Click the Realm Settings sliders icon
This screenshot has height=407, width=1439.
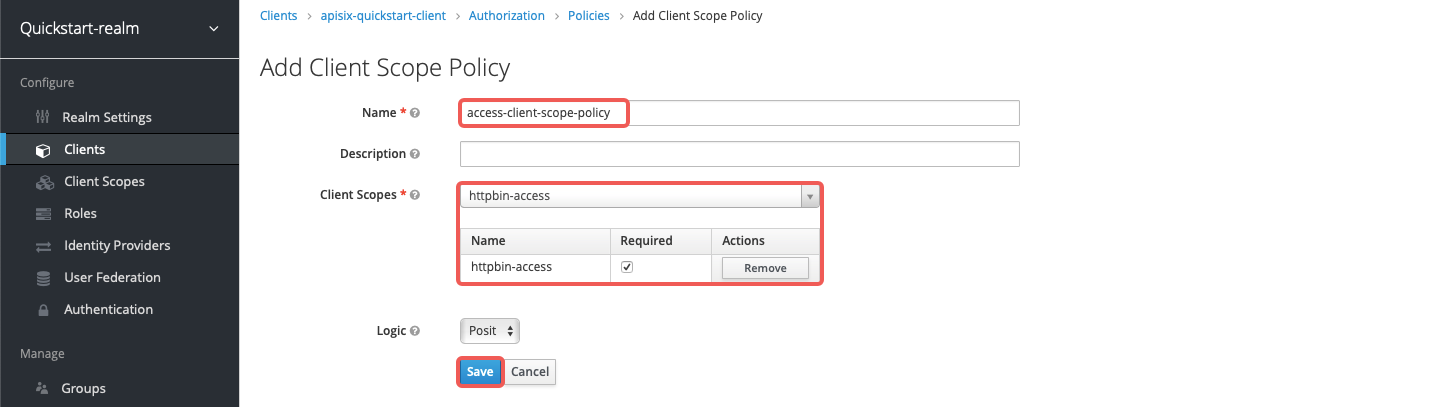coord(42,117)
